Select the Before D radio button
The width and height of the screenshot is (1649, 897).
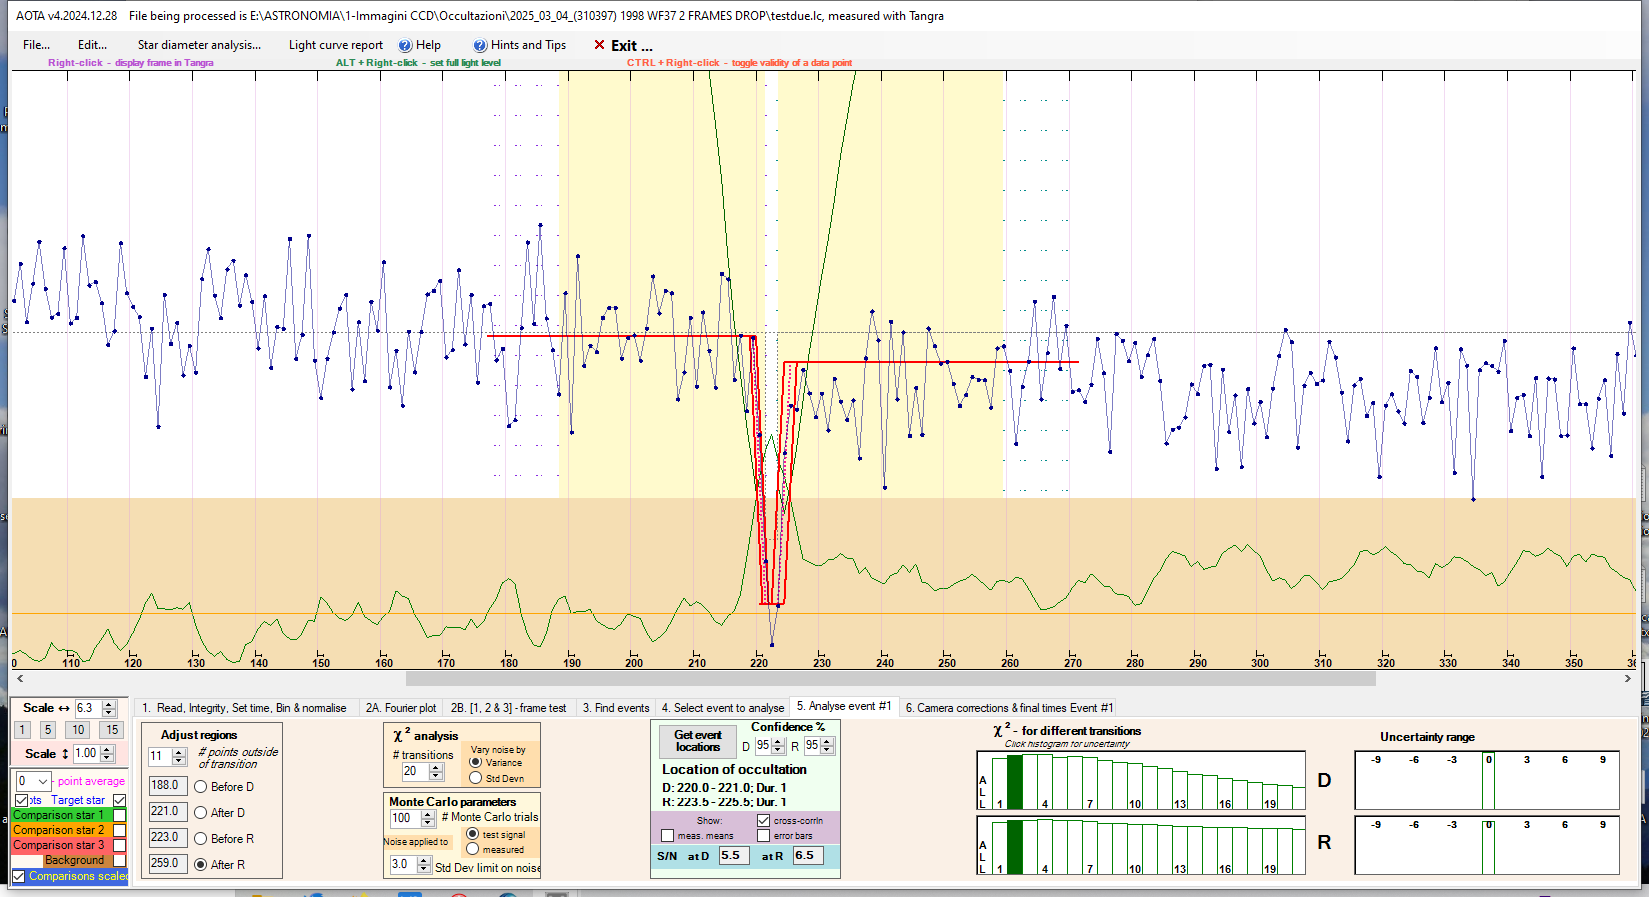[x=200, y=787]
